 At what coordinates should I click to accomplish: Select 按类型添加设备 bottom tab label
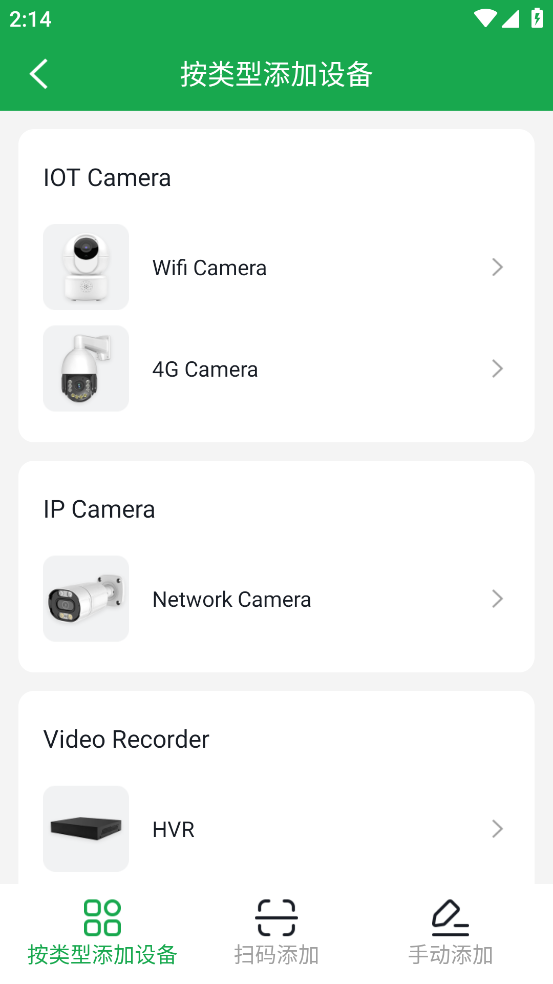coord(102,955)
